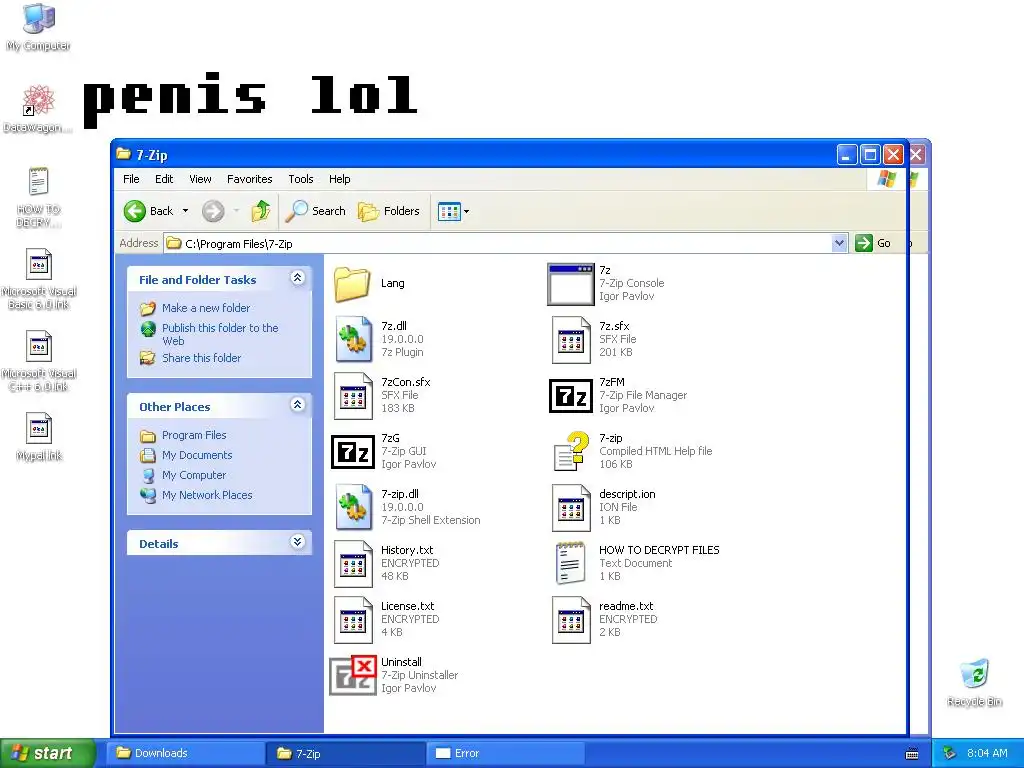Screen dimensions: 1024x768
Task: Toggle the Folders pane button
Action: [x=389, y=211]
